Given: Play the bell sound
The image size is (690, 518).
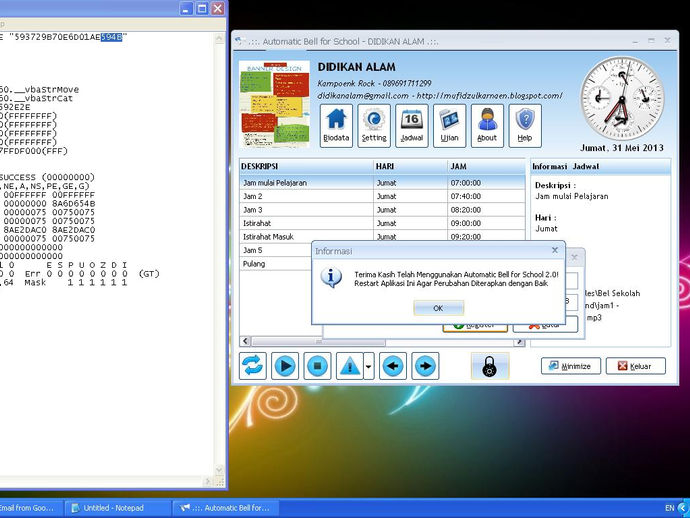Looking at the screenshot, I should (285, 366).
